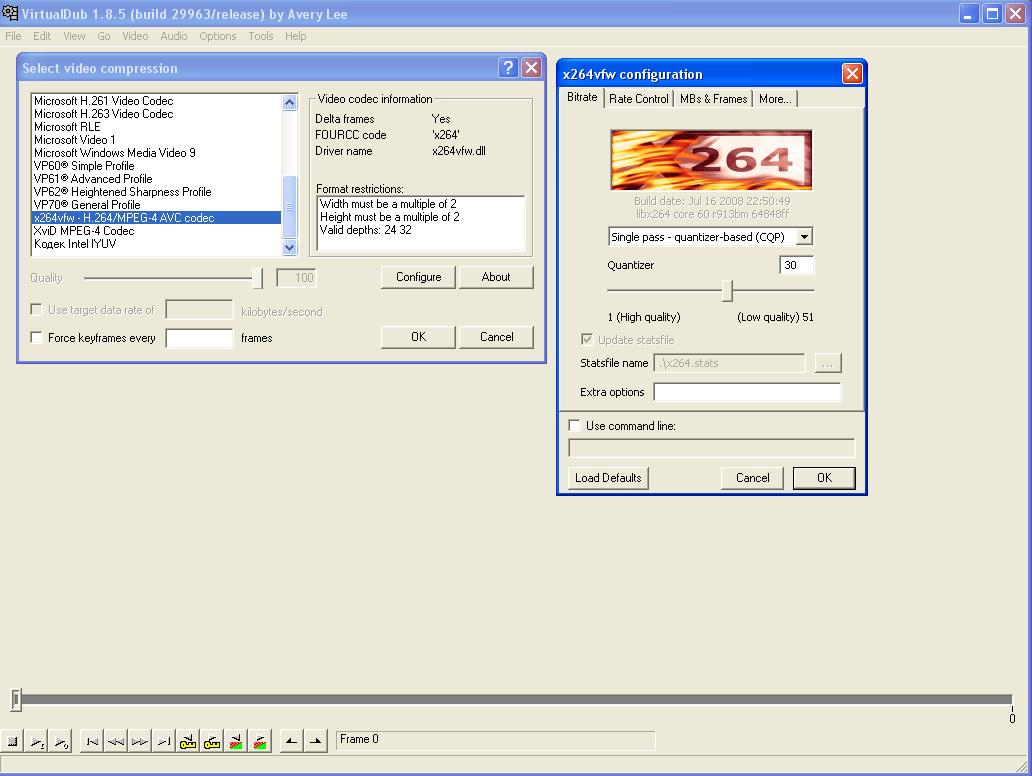Viewport: 1032px width, 776px height.
Task: Open the Video menu
Action: click(135, 36)
